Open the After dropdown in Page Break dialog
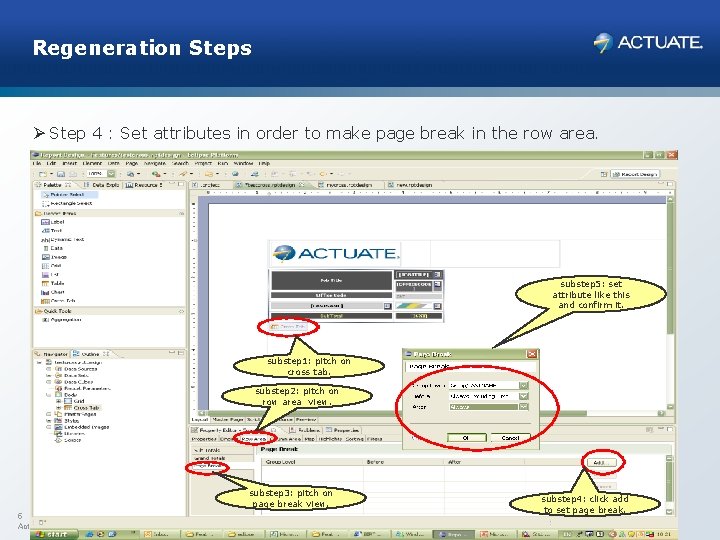The width and height of the screenshot is (720, 540). coord(523,407)
